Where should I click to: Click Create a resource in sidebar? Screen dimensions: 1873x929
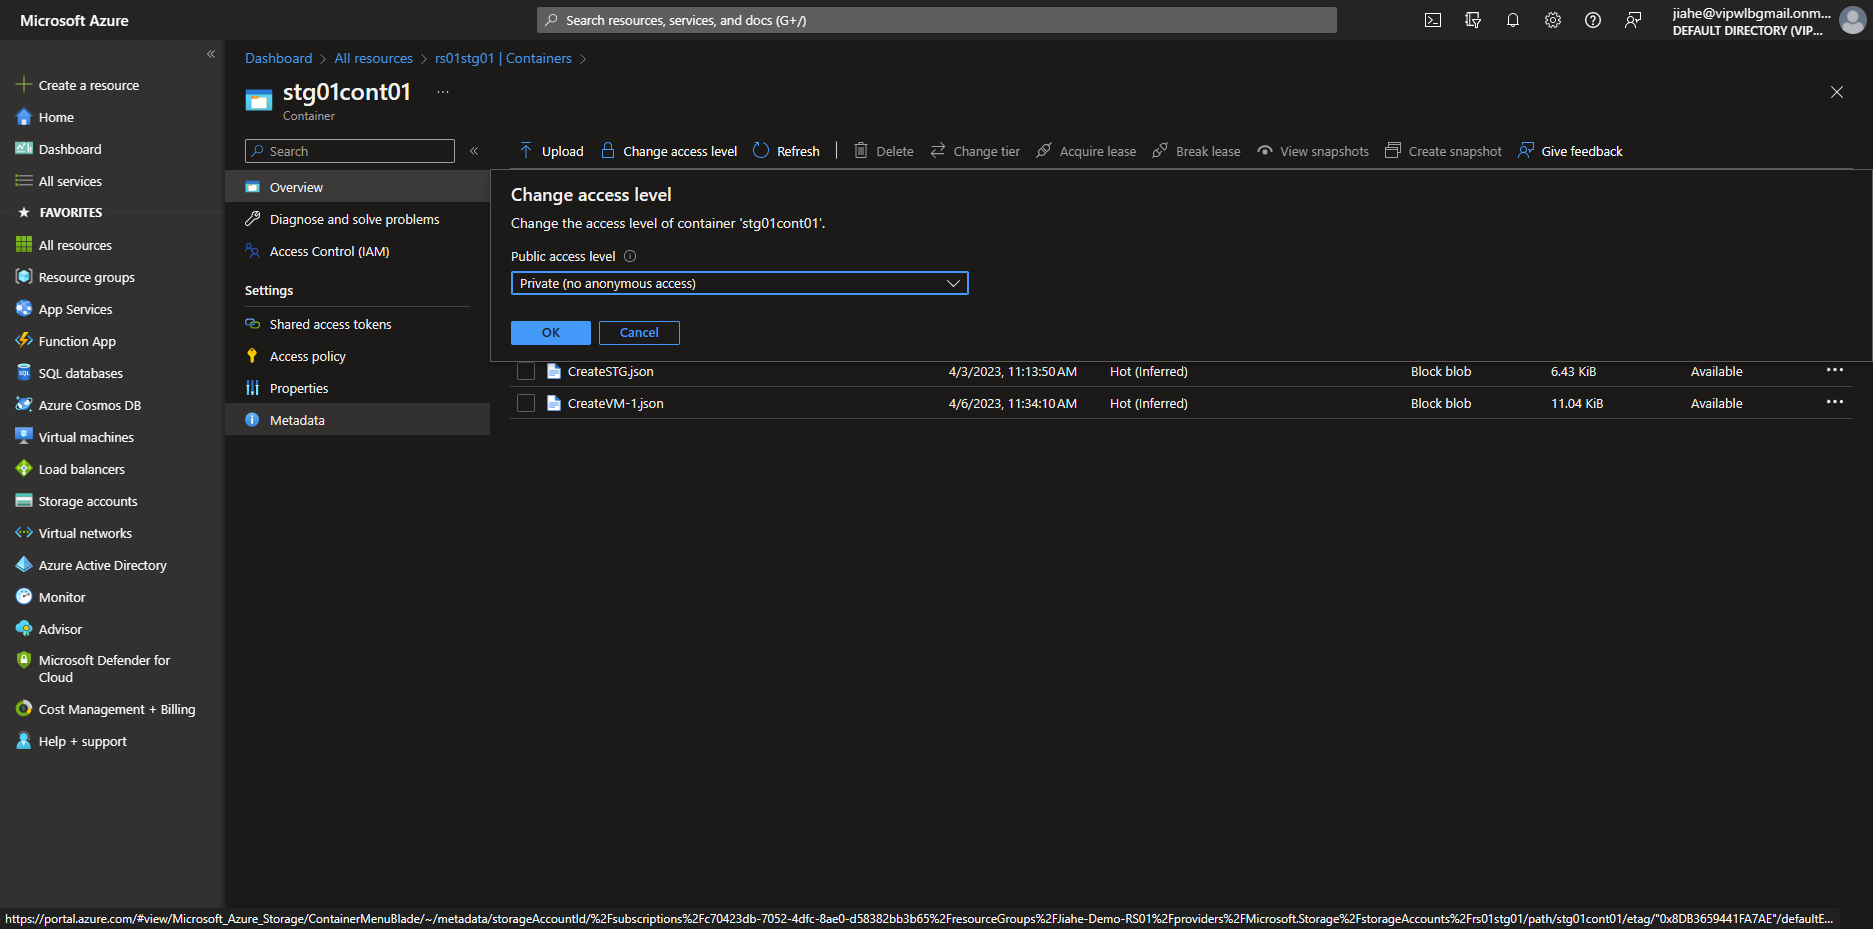coord(112,85)
